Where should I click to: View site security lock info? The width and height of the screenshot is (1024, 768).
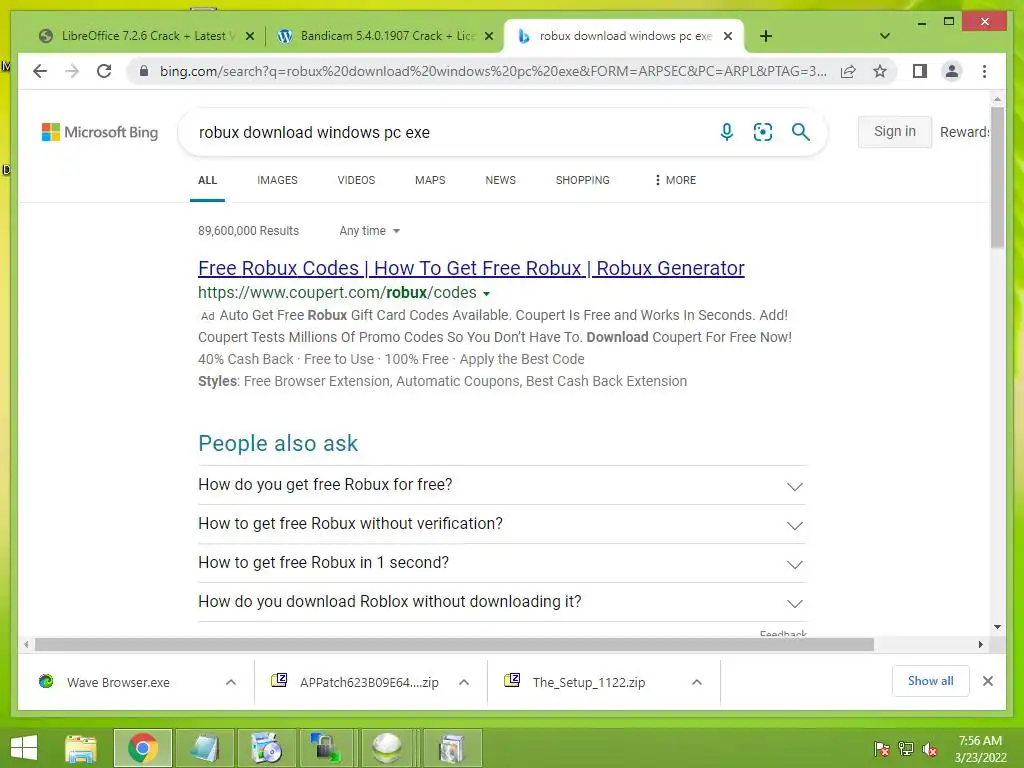pyautogui.click(x=144, y=71)
